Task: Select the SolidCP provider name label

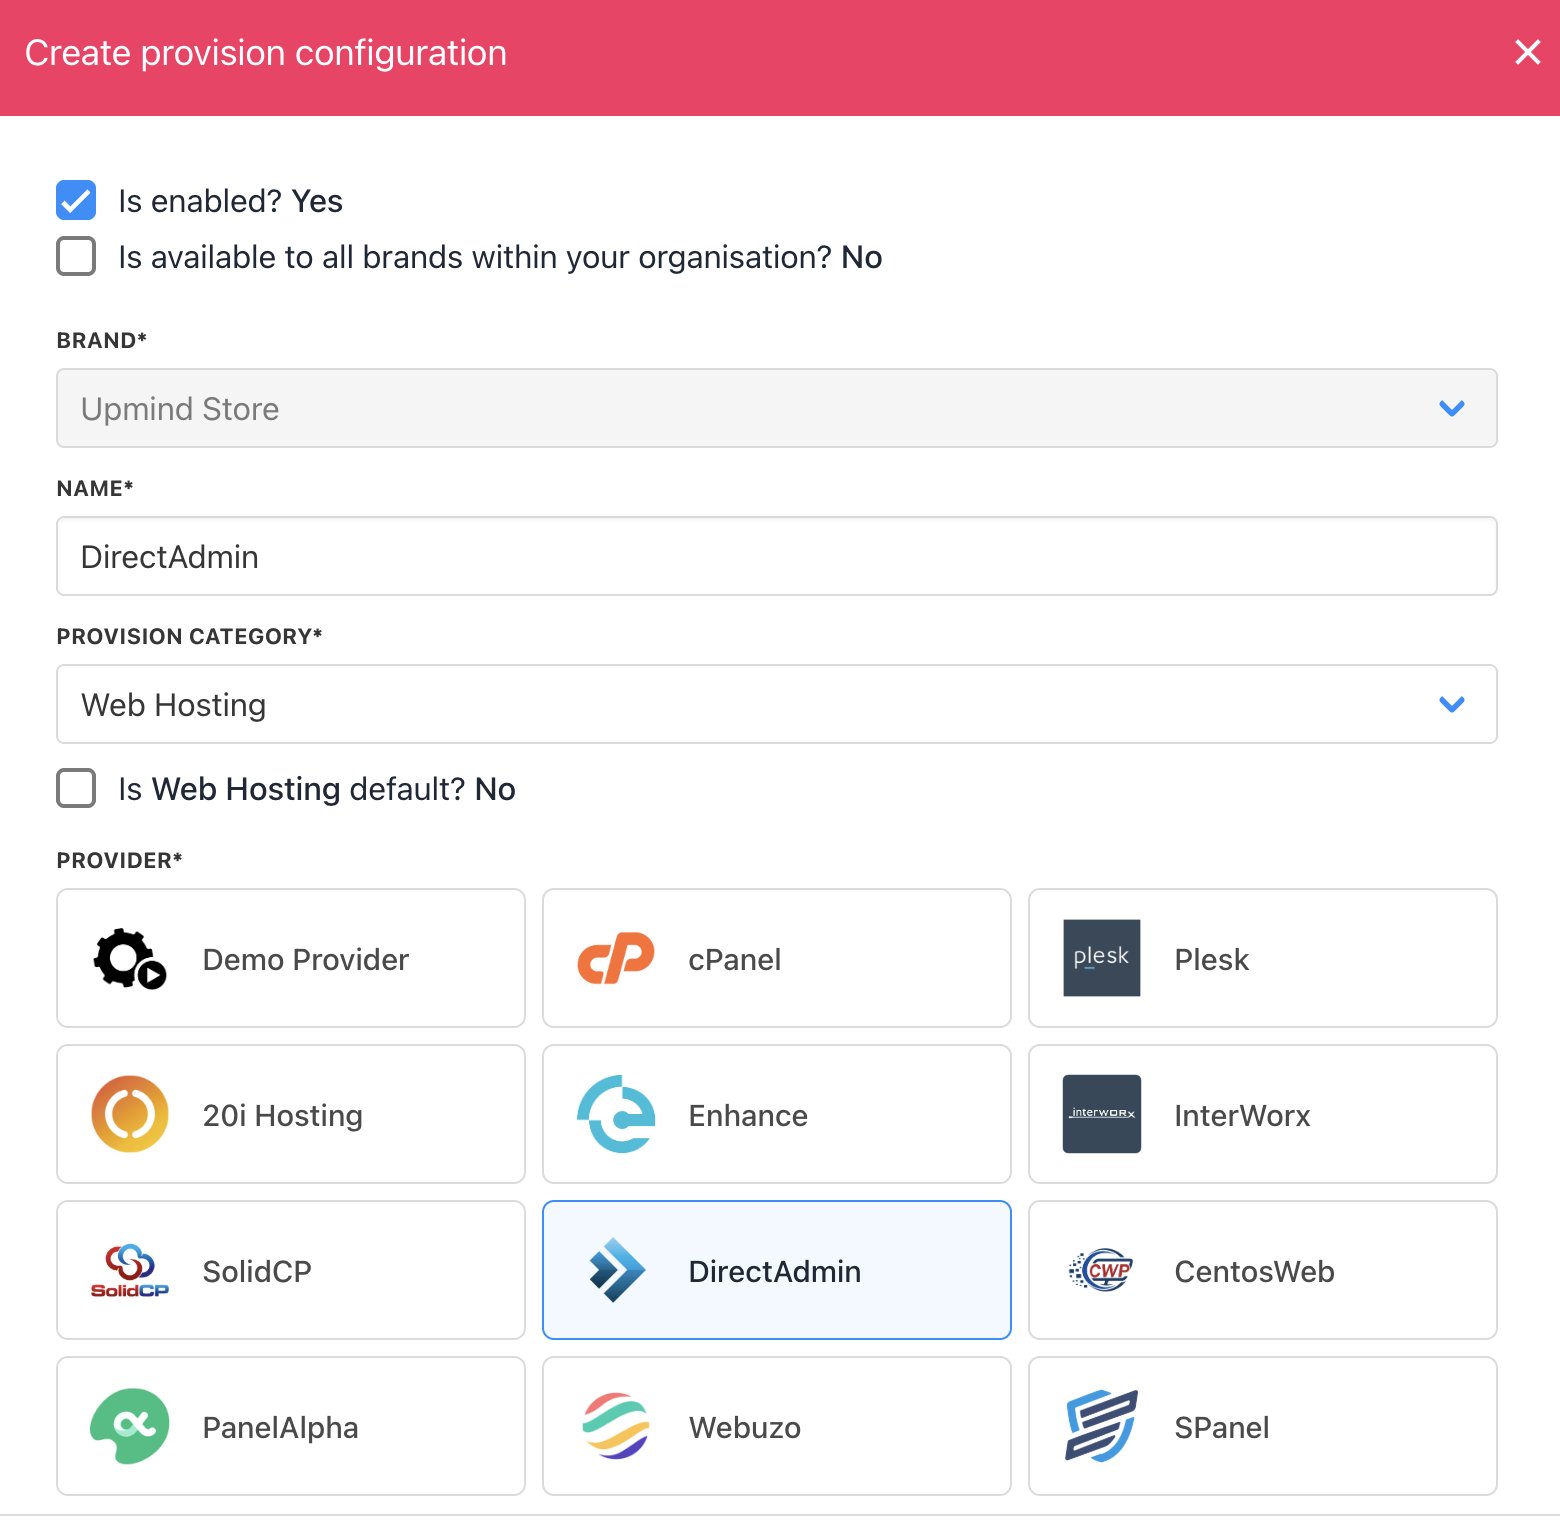Action: pyautogui.click(x=257, y=1271)
